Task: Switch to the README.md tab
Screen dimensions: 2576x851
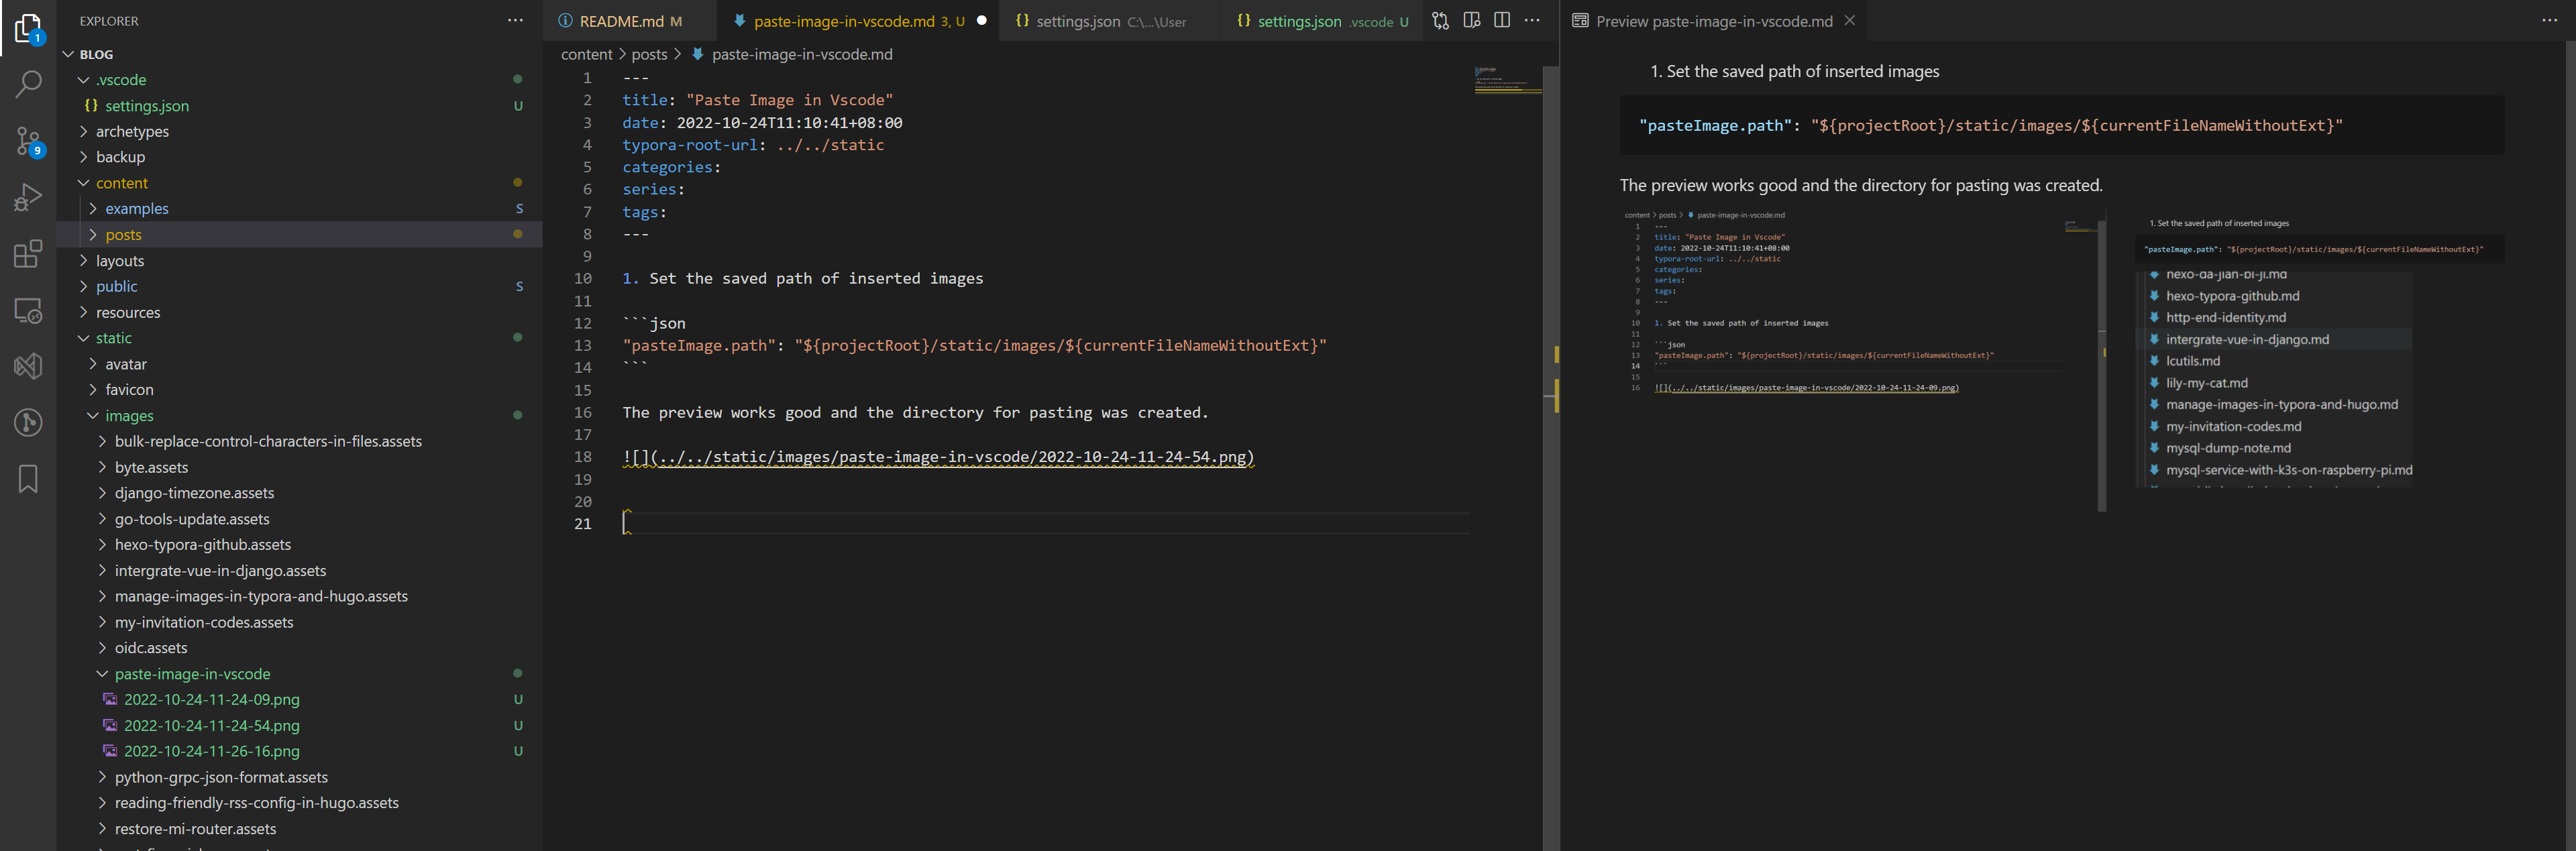Action: pos(620,21)
